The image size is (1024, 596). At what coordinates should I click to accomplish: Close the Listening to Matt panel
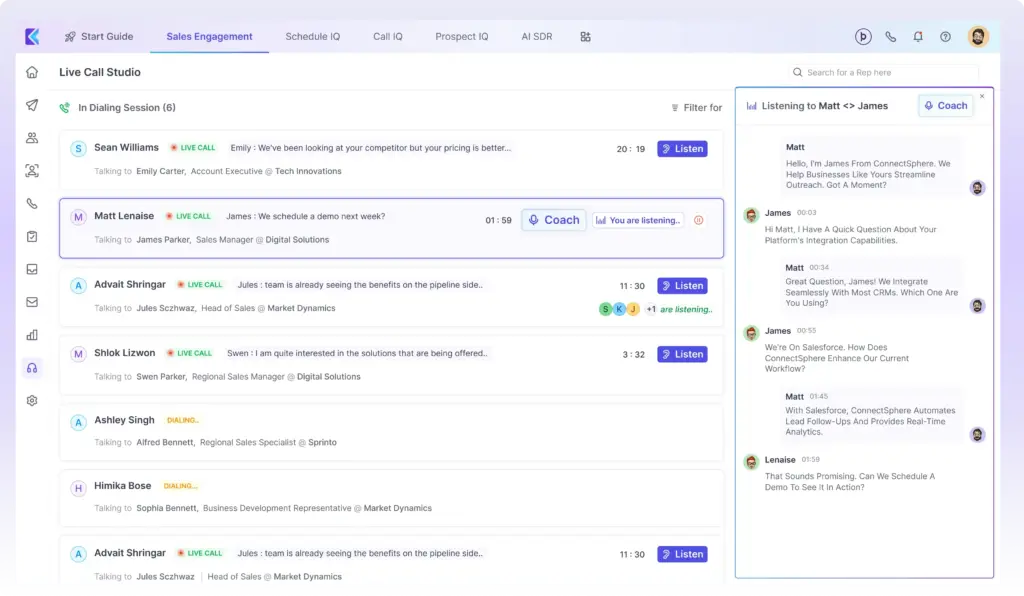981,96
